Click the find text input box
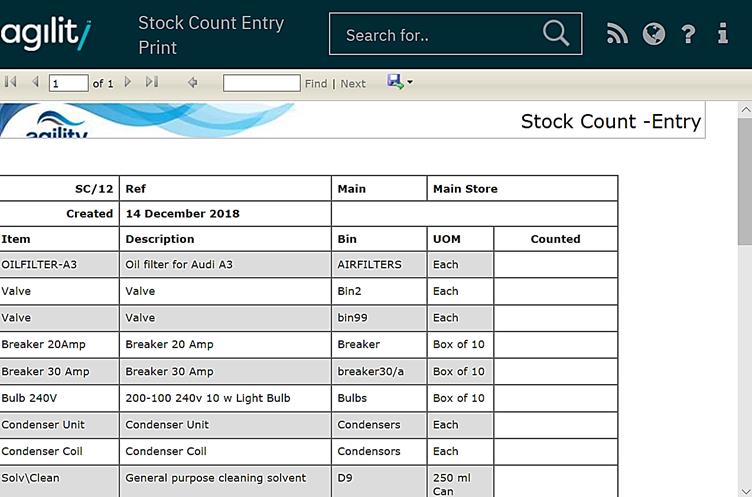This screenshot has width=752, height=497. [x=261, y=84]
